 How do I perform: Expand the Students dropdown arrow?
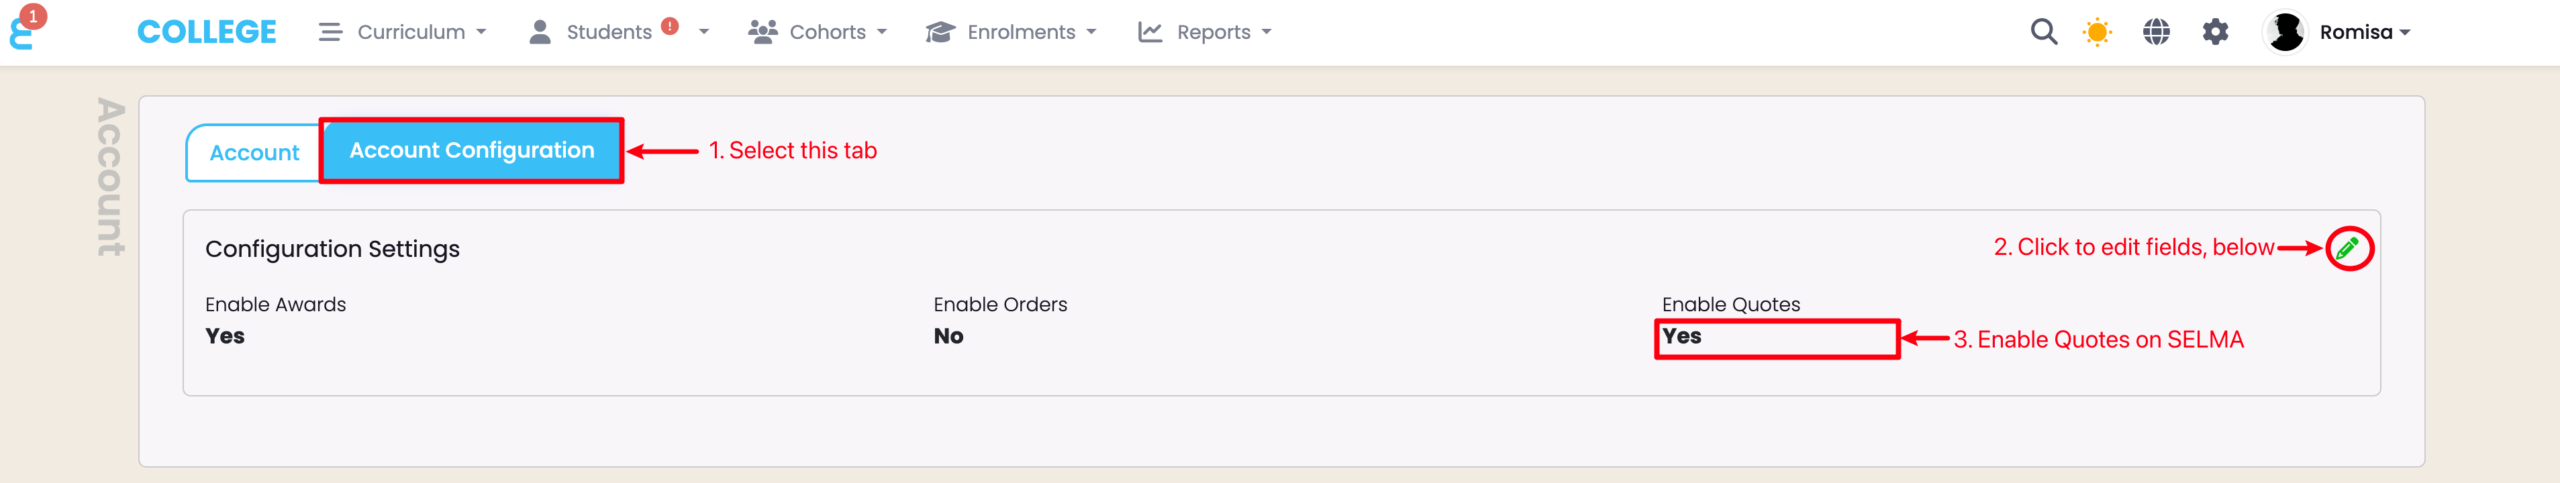pos(704,32)
